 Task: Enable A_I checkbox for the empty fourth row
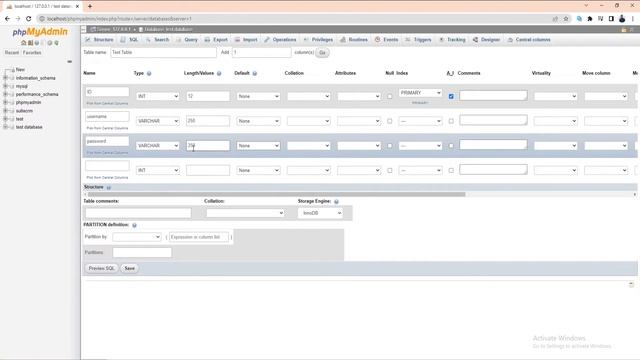tap(451, 171)
